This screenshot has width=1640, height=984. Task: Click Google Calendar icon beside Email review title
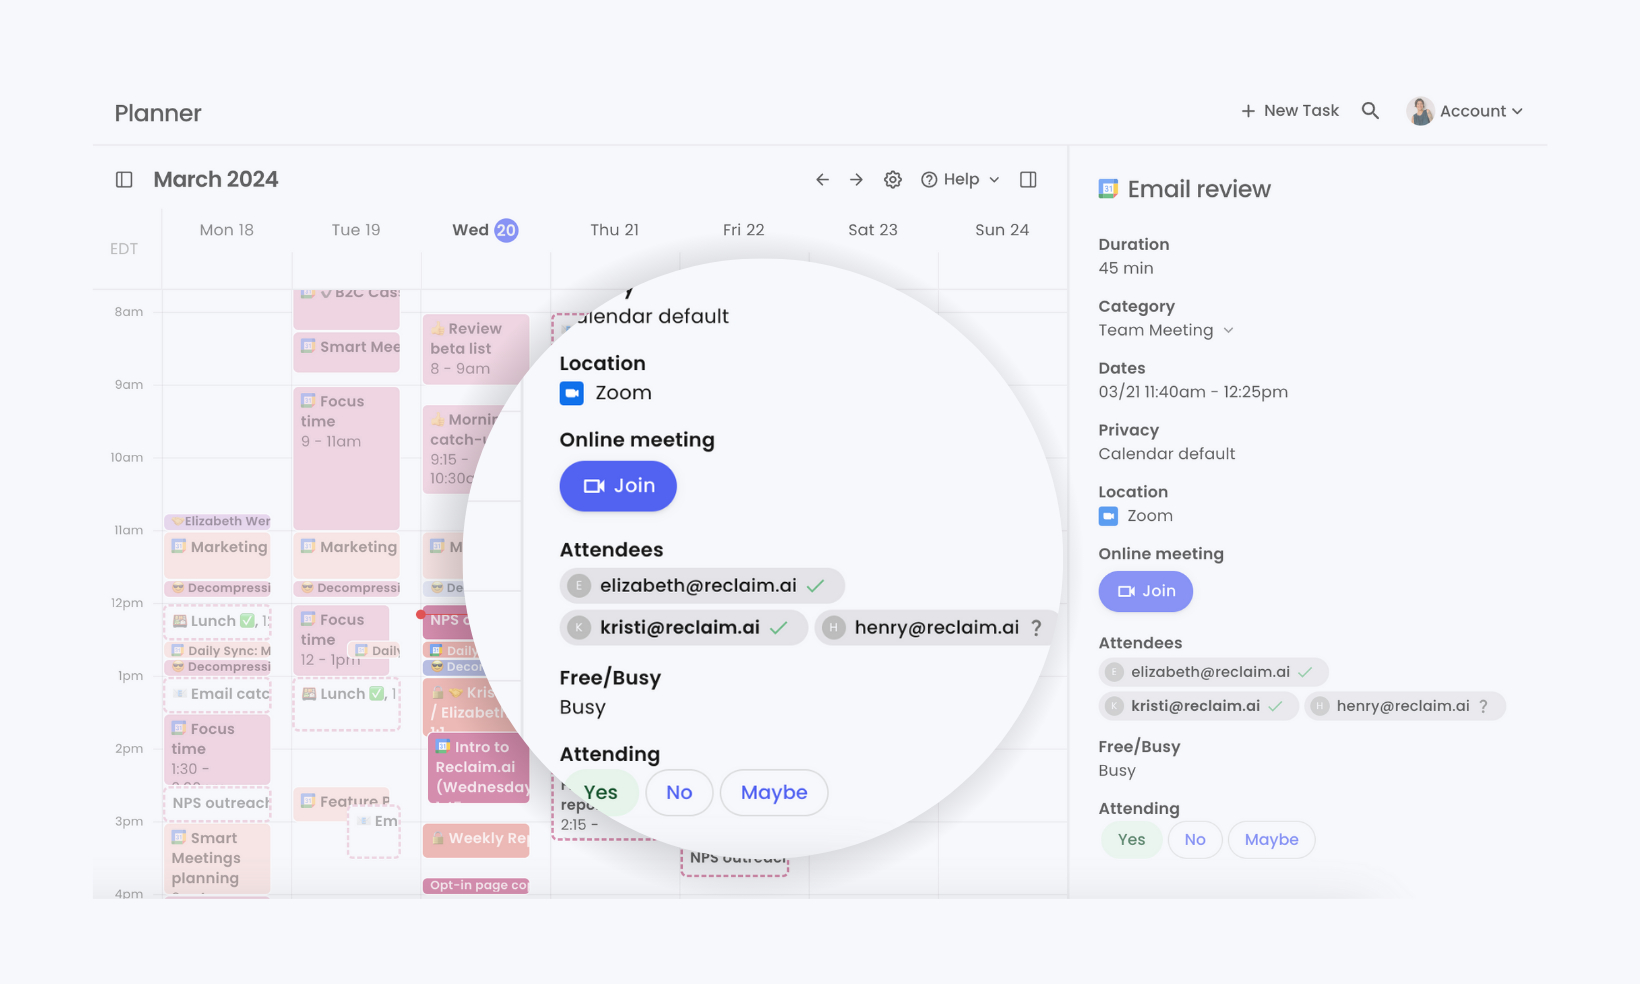(1108, 189)
